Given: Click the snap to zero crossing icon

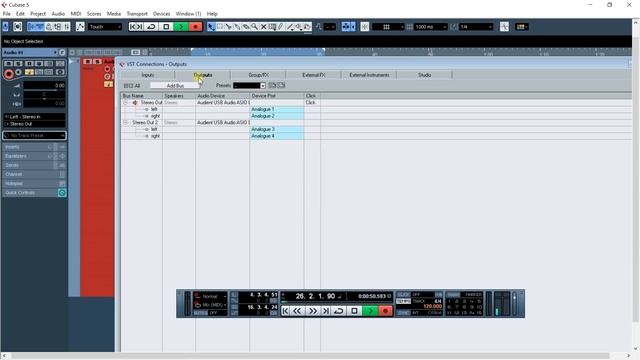Looking at the screenshot, I should (x=504, y=27).
